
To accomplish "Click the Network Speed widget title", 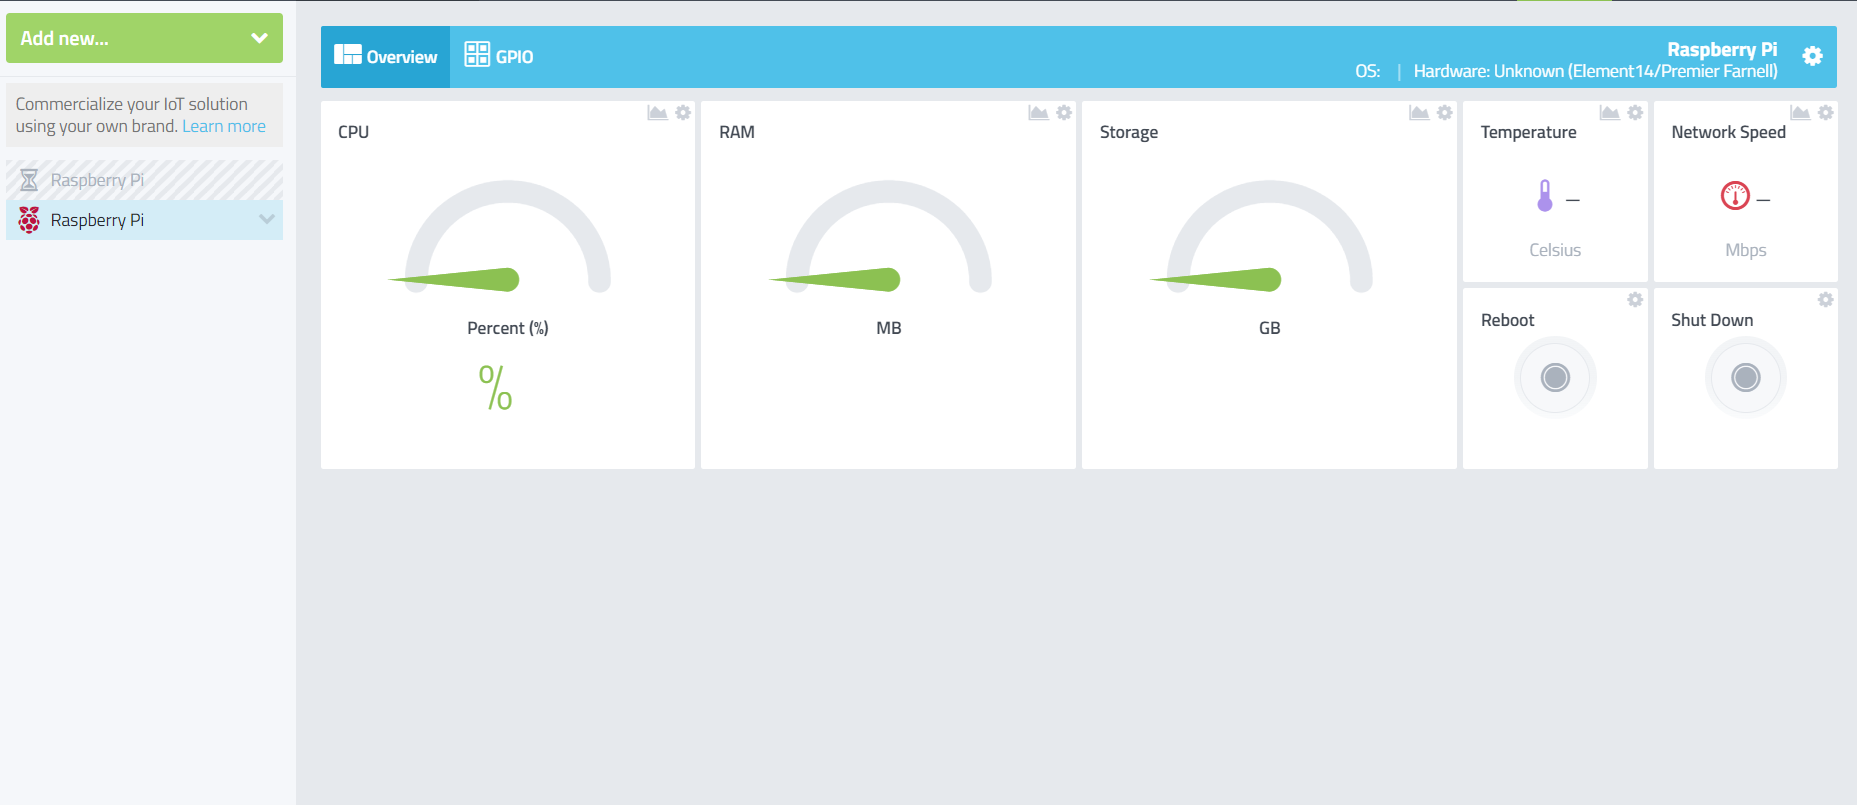I will tap(1728, 132).
